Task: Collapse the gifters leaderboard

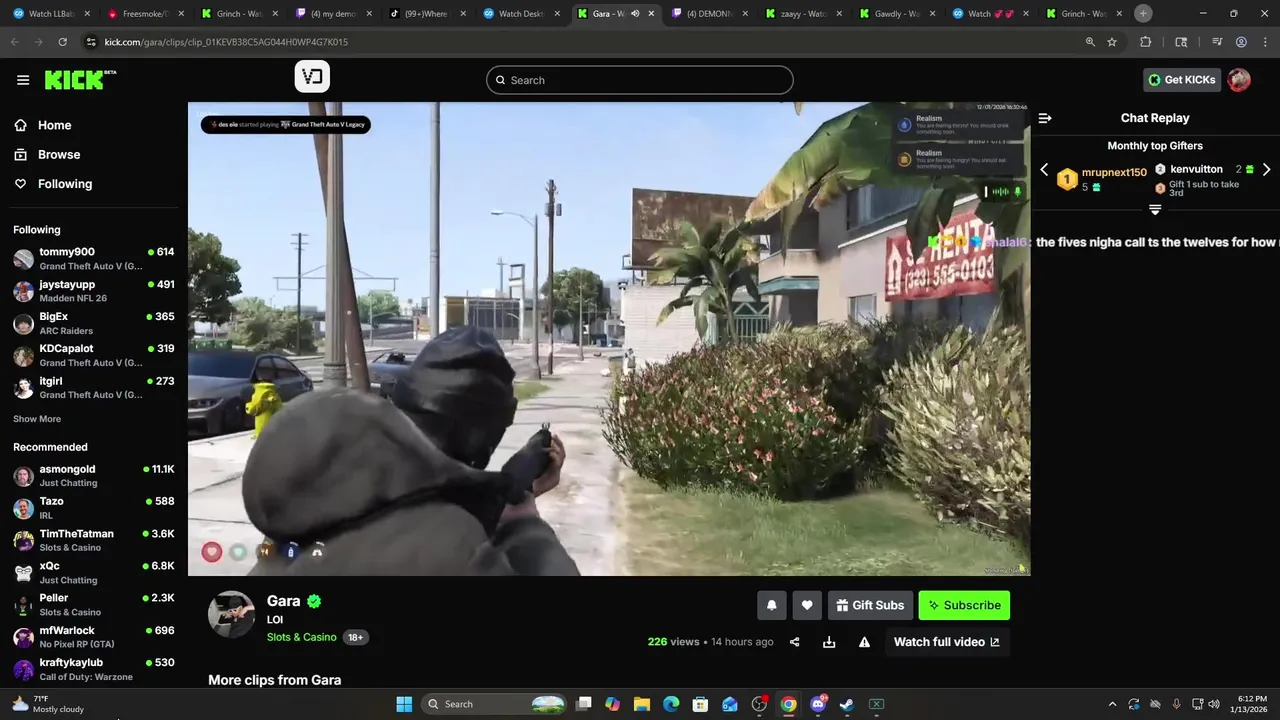Action: tap(1155, 210)
